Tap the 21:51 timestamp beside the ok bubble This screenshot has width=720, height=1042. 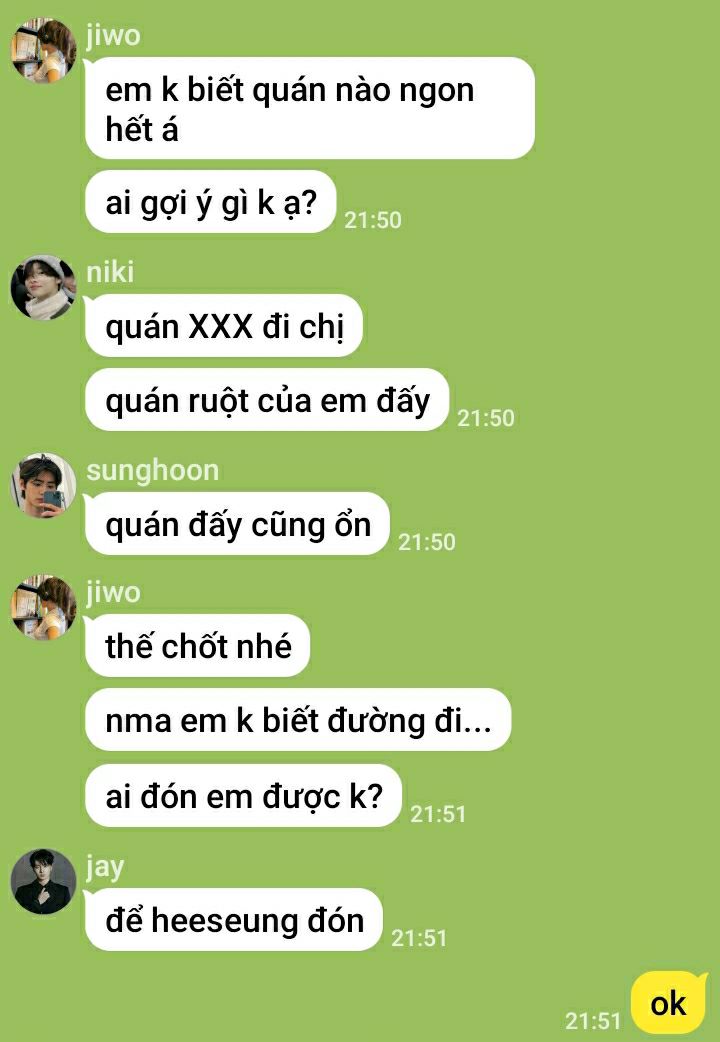click(593, 1021)
